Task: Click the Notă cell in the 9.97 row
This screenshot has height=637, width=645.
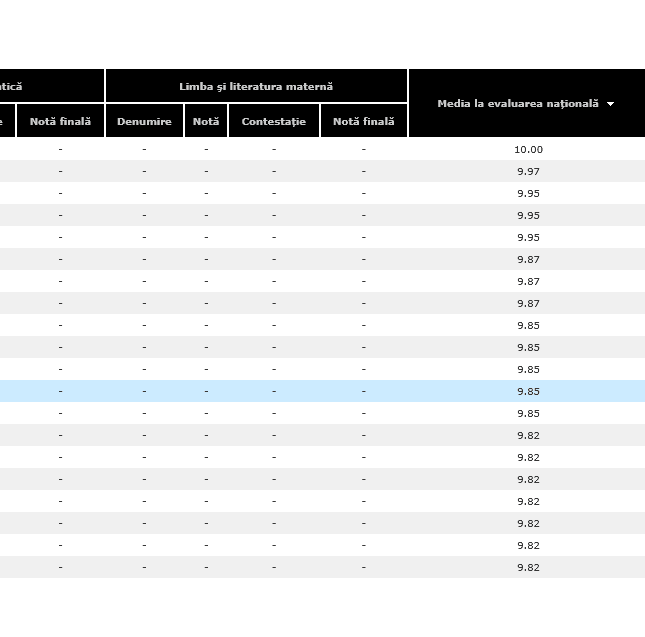Action: pyautogui.click(x=206, y=172)
